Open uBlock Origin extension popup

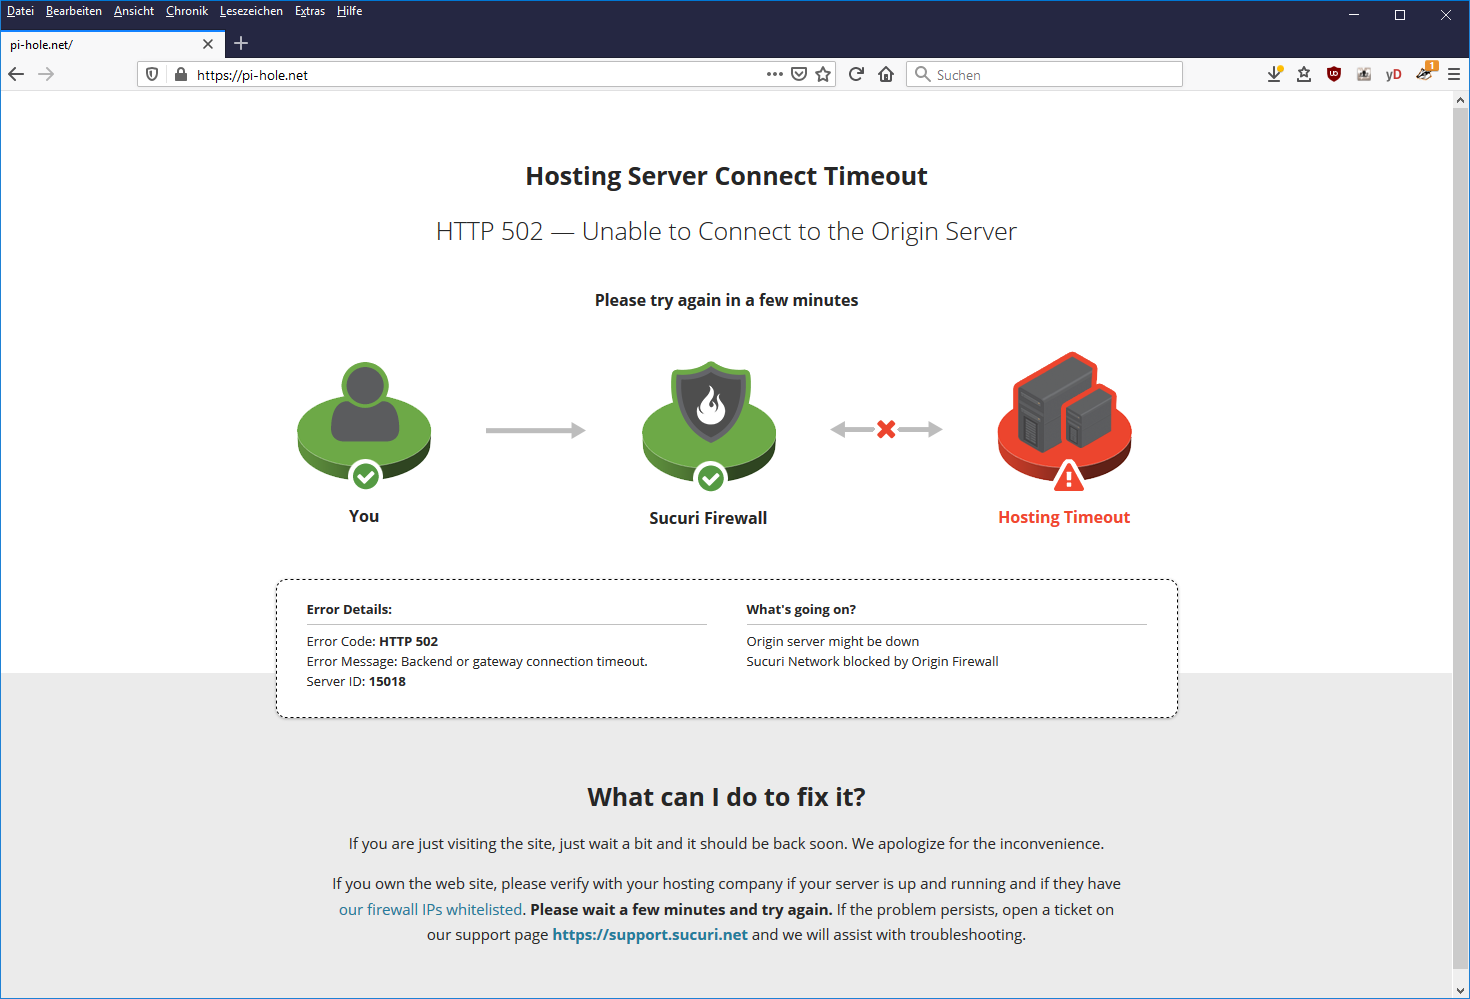pyautogui.click(x=1334, y=74)
